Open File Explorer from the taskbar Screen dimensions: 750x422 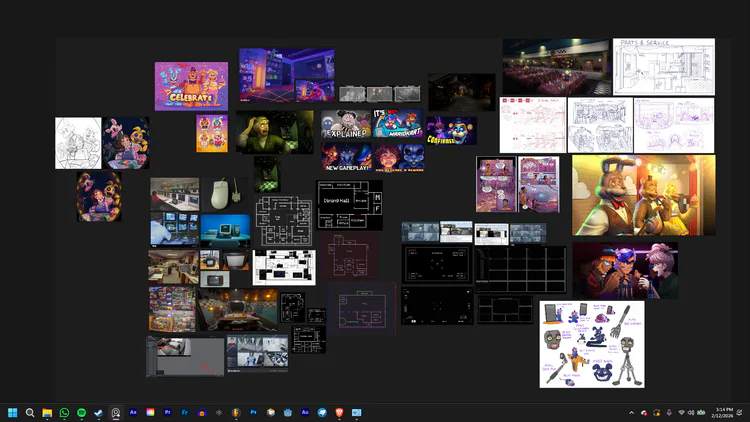[x=47, y=412]
